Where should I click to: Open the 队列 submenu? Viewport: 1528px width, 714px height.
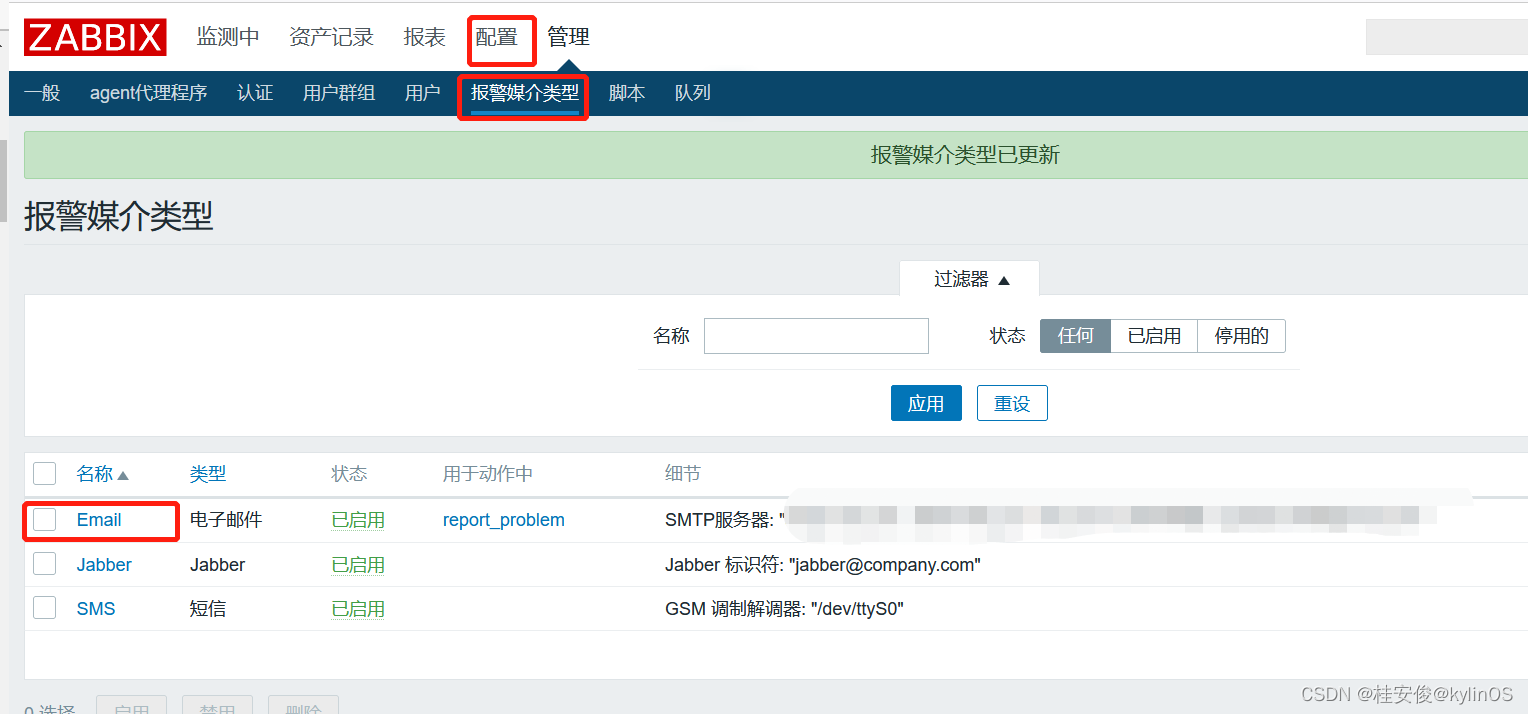click(693, 93)
